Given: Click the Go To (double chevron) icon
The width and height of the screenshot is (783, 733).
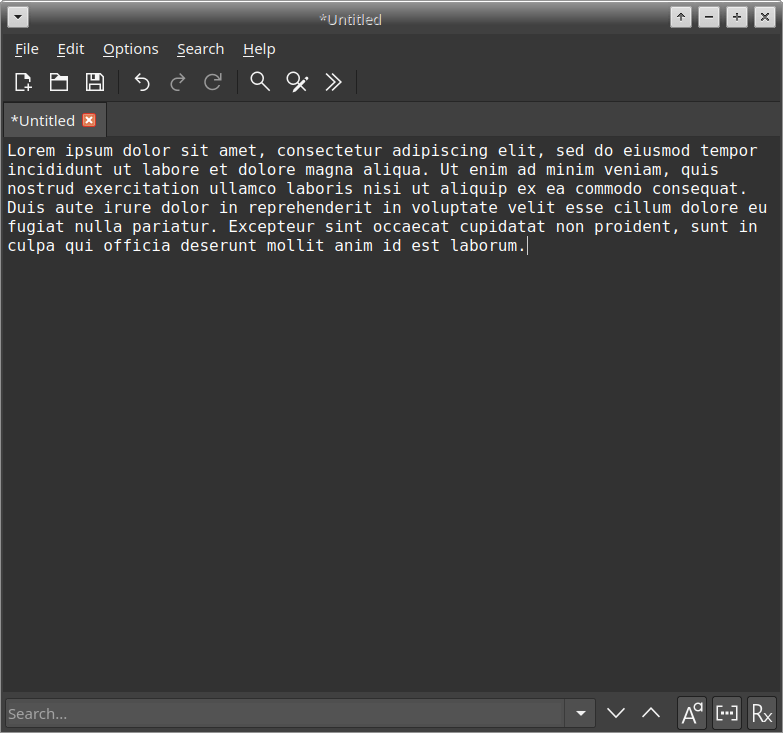Looking at the screenshot, I should coord(333,82).
